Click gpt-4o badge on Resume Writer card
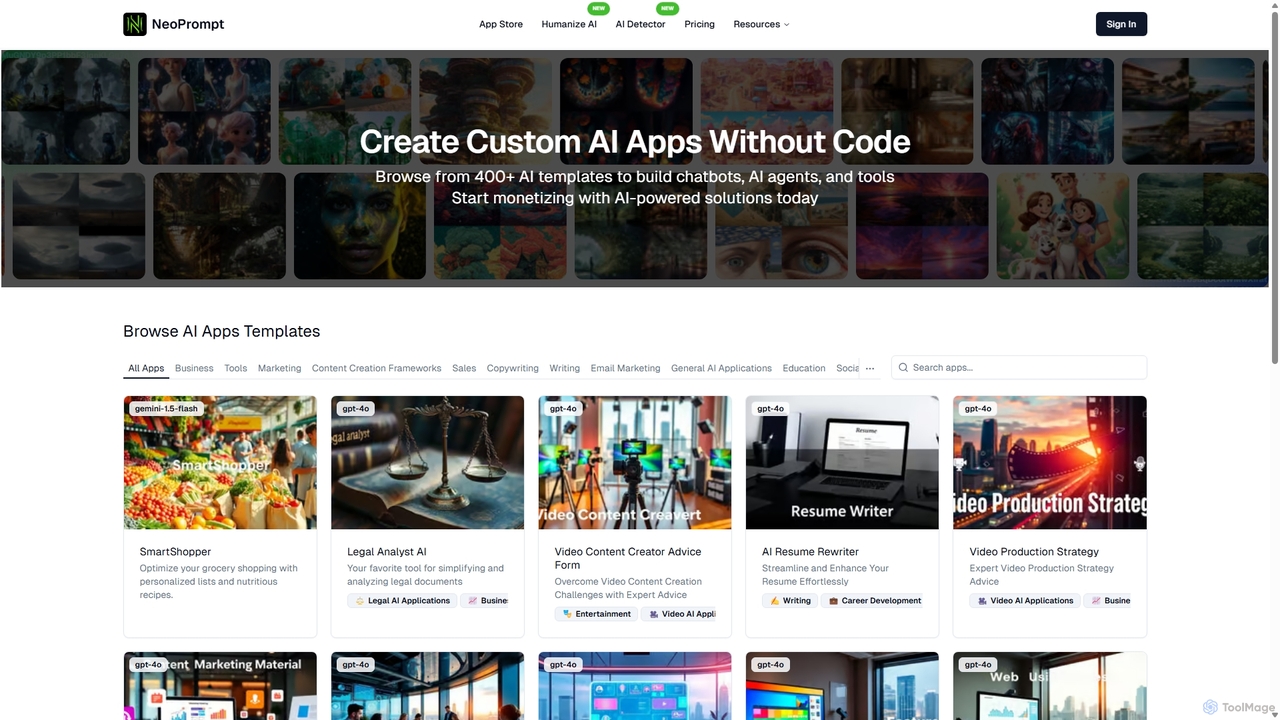 pyautogui.click(x=771, y=408)
